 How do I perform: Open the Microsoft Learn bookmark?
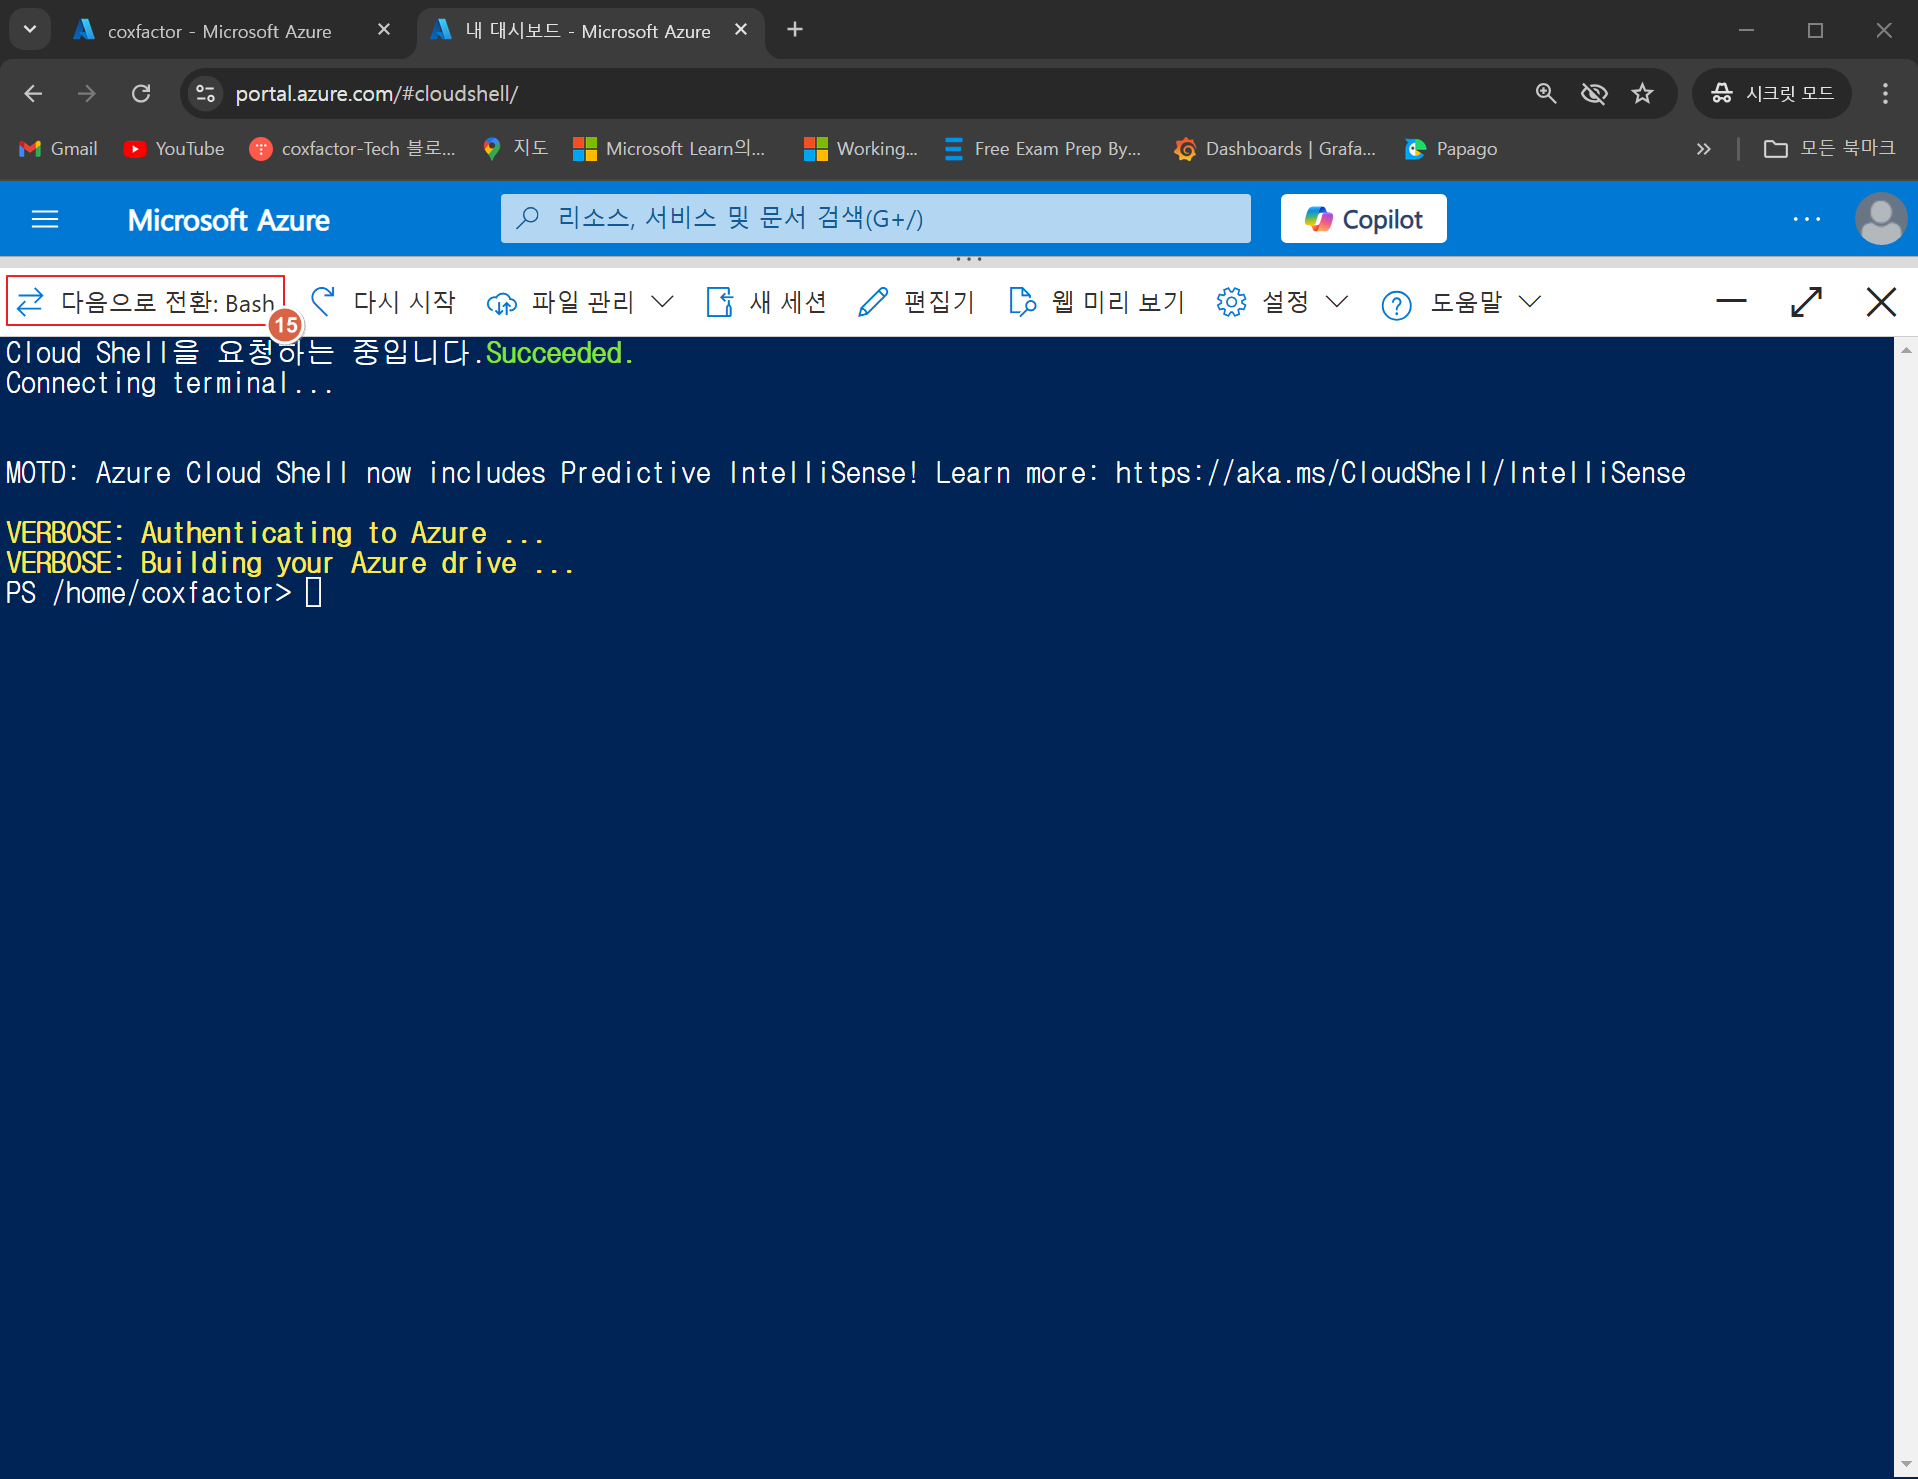[x=669, y=148]
